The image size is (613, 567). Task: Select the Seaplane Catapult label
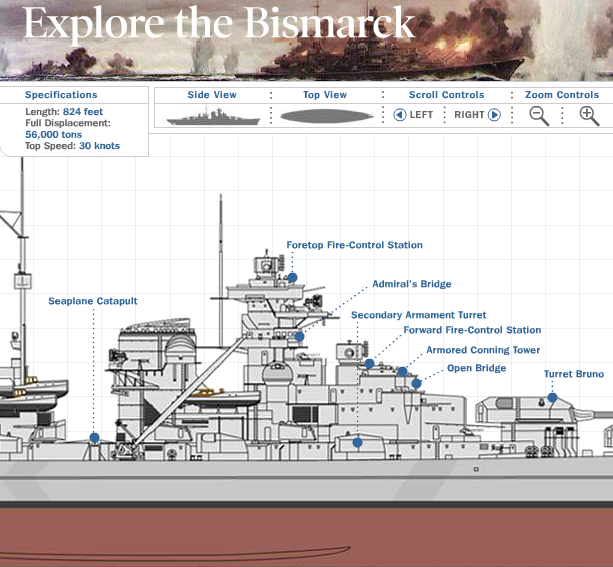(x=93, y=301)
